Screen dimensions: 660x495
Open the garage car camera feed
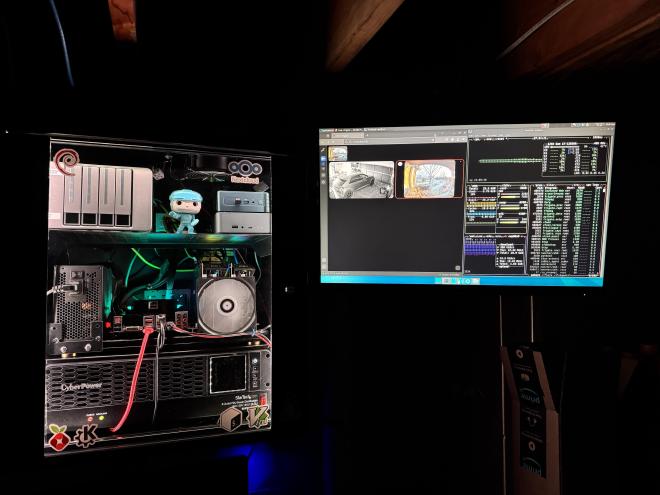point(361,180)
